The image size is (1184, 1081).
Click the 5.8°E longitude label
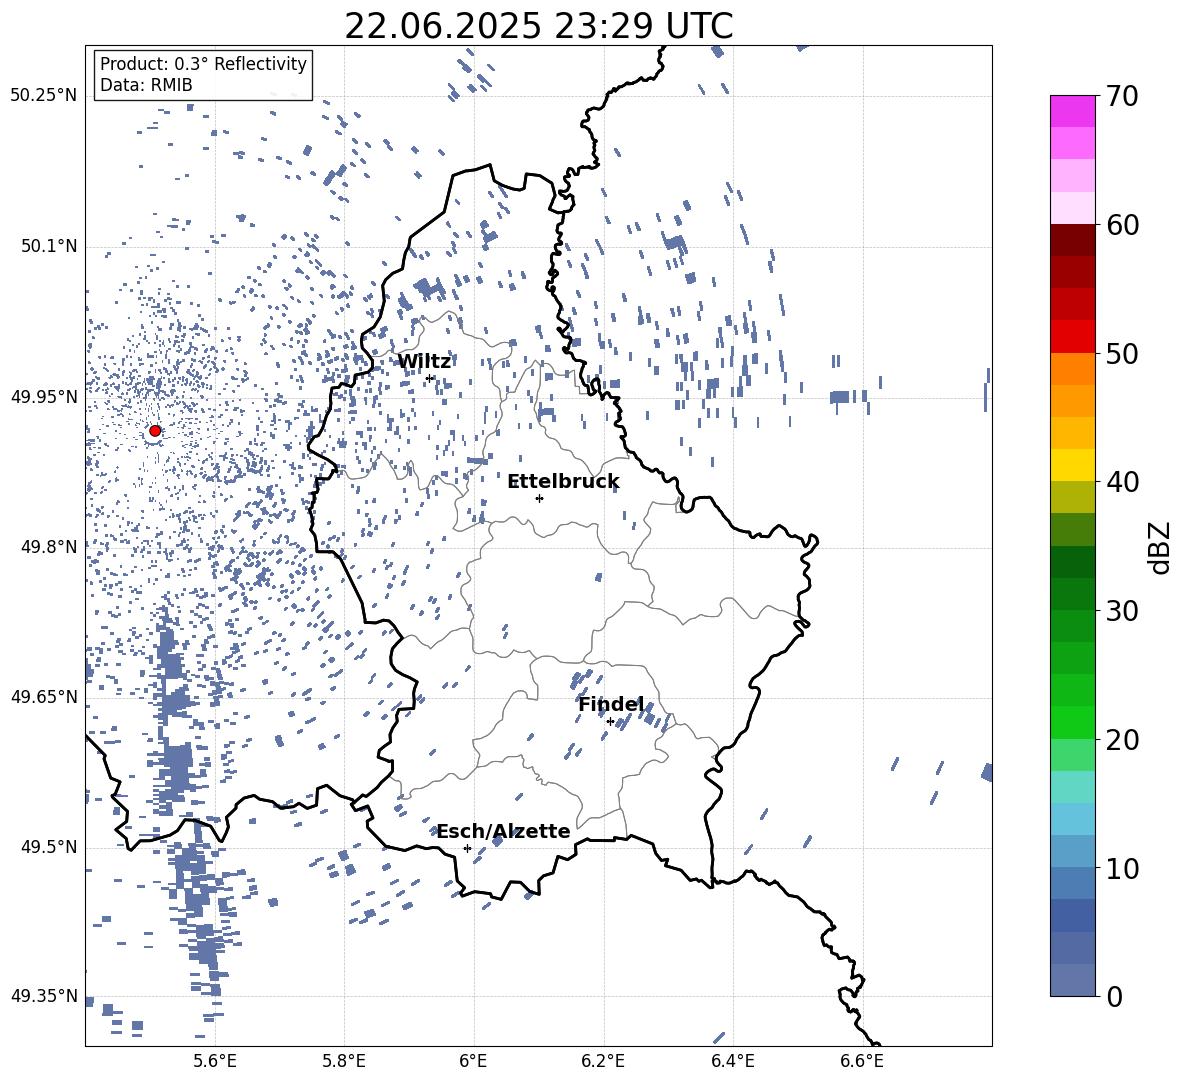click(x=344, y=1061)
